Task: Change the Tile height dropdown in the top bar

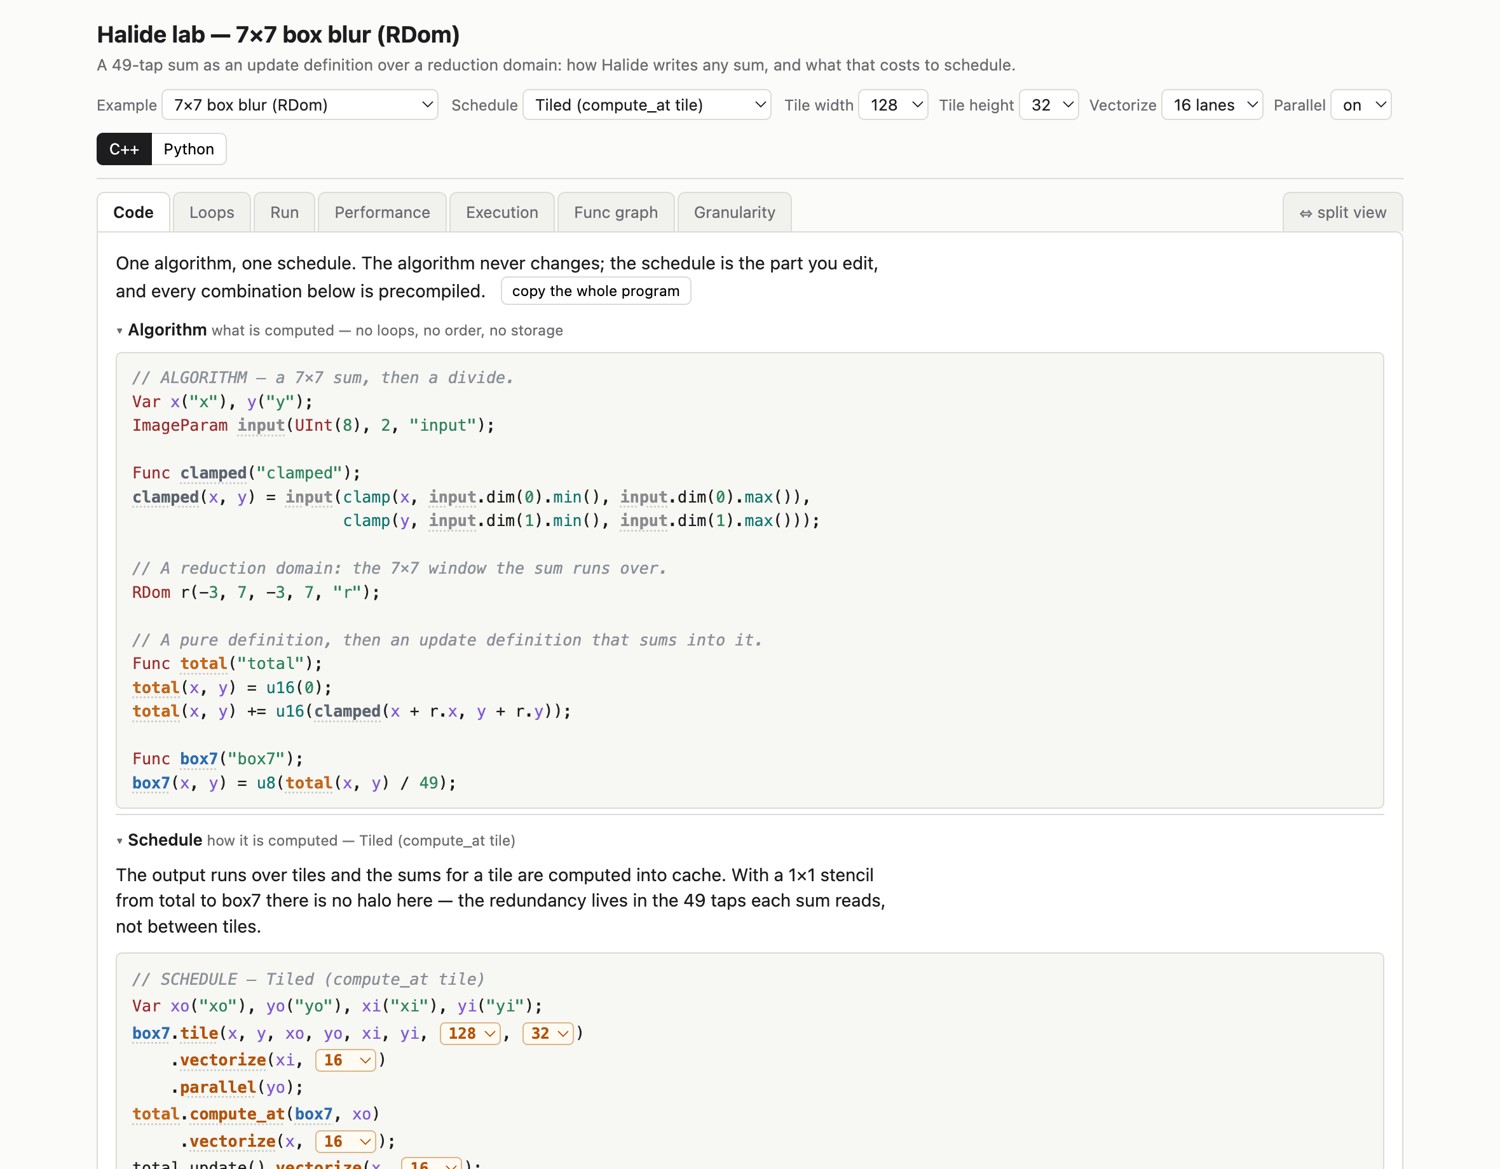Action: point(1049,105)
